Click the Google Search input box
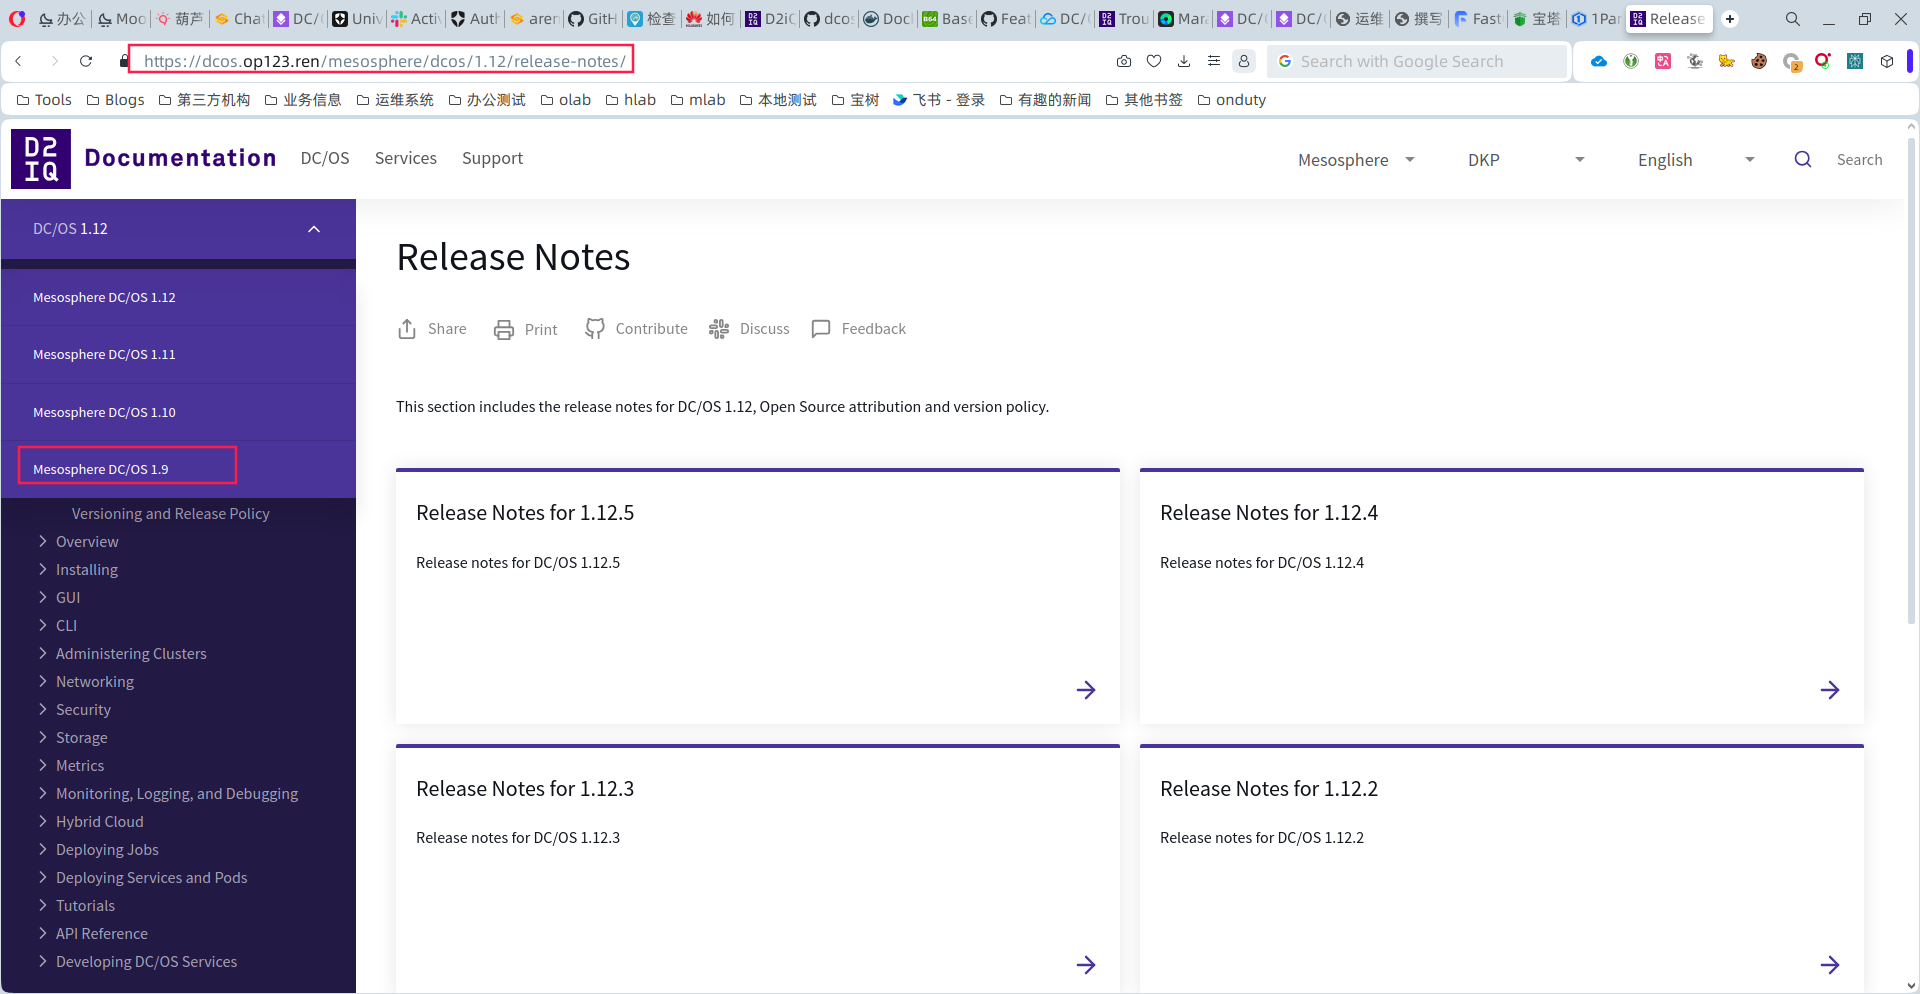The width and height of the screenshot is (1920, 994). click(x=1417, y=61)
